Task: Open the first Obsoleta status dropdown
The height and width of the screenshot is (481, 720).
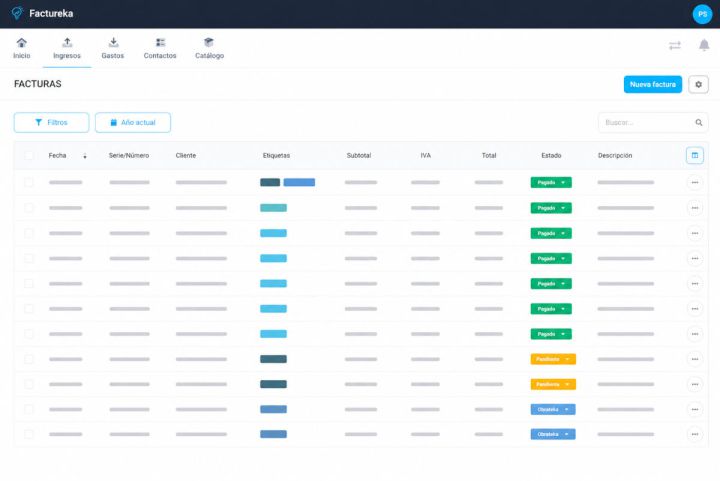Action: 553,409
